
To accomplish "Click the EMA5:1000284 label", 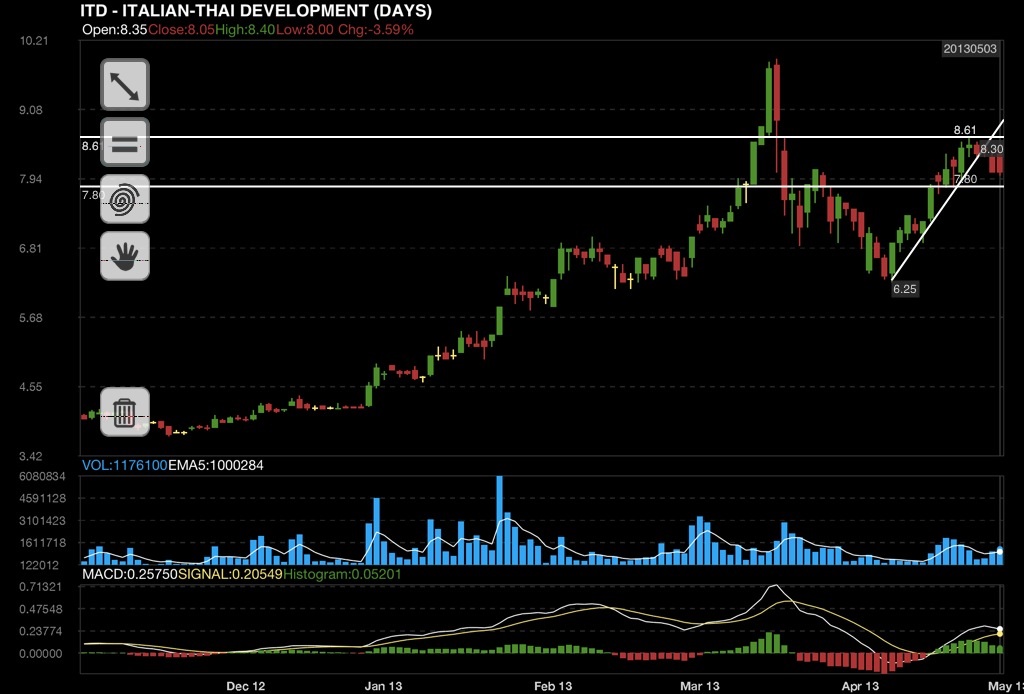I will (216, 465).
